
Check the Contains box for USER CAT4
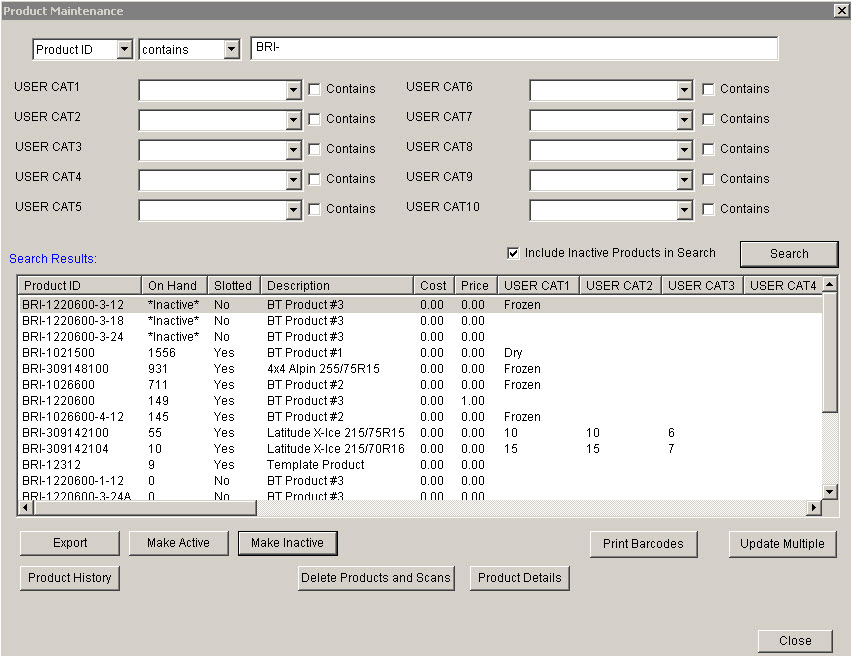314,179
